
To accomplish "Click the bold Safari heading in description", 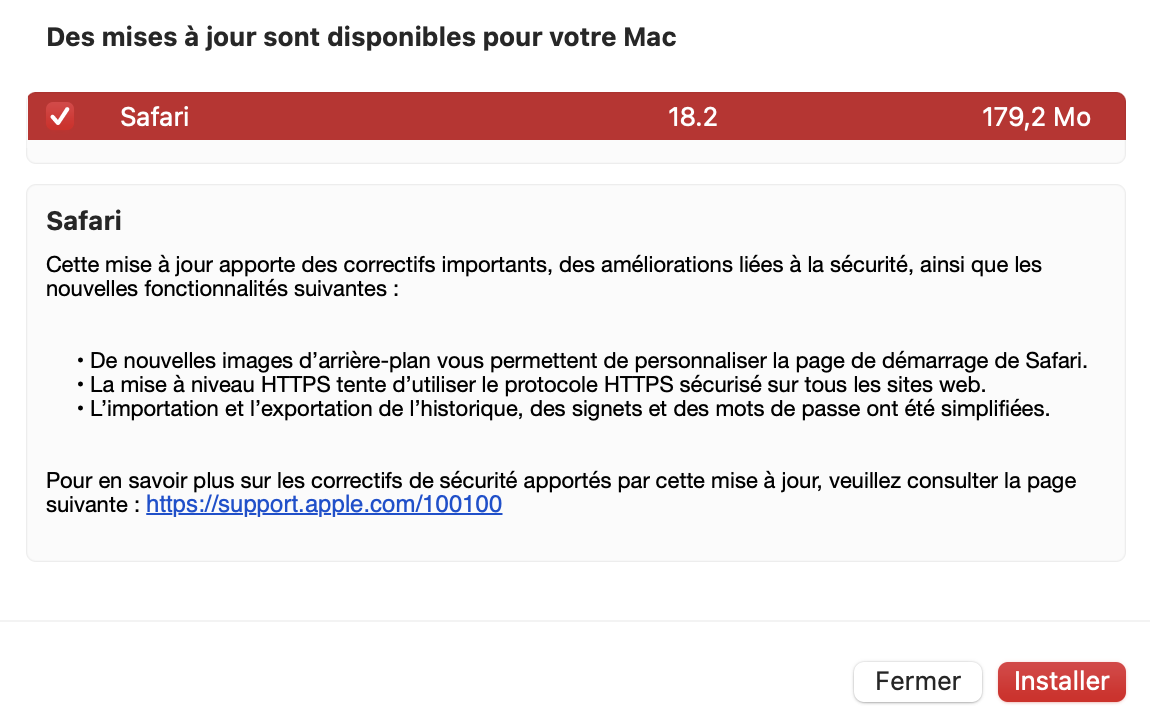I will point(84,220).
